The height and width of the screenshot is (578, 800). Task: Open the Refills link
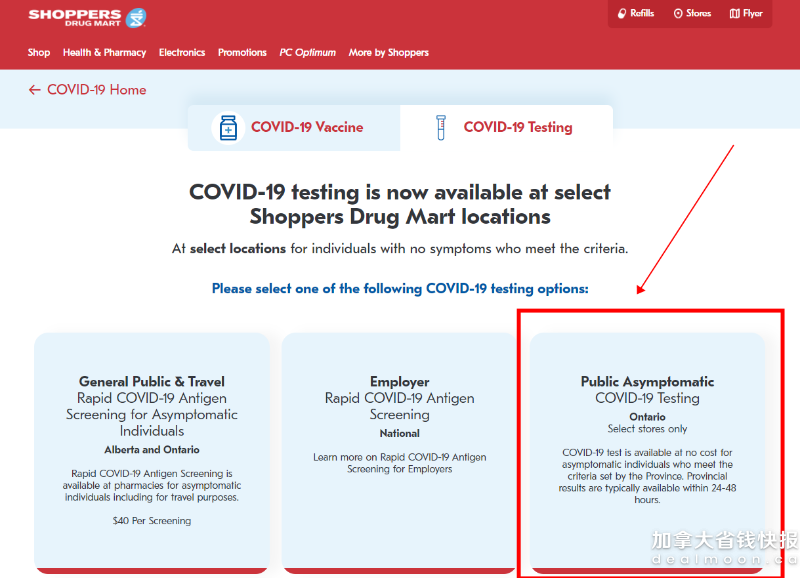tap(636, 14)
